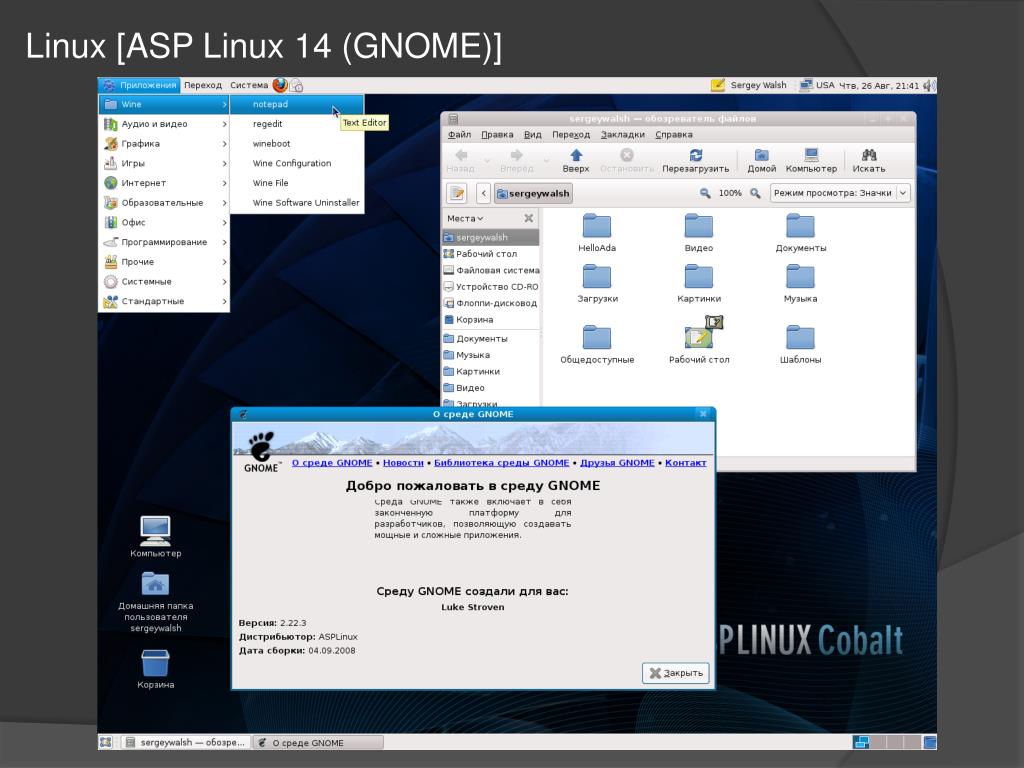Select Файловая система in sidebar
This screenshot has height=768, width=1024.
click(x=491, y=270)
